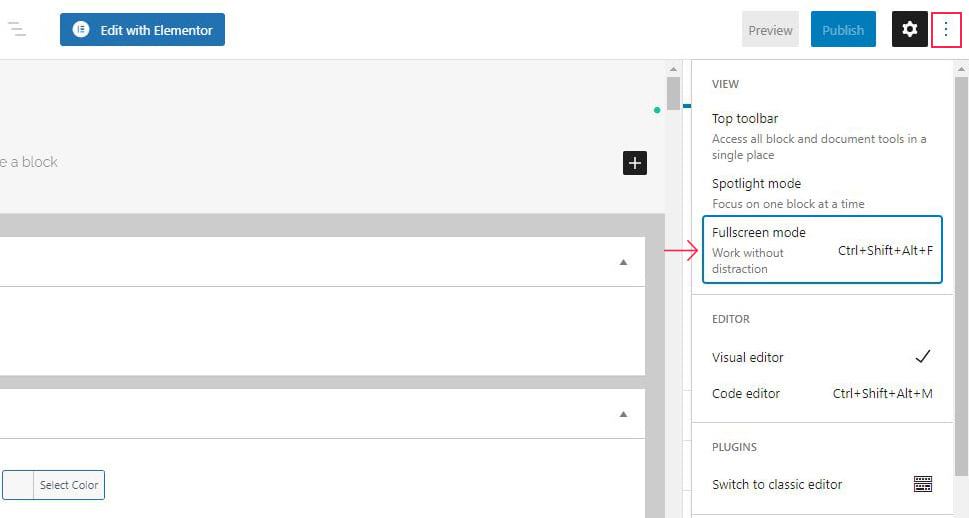
Task: Click the Preview button
Action: [770, 29]
